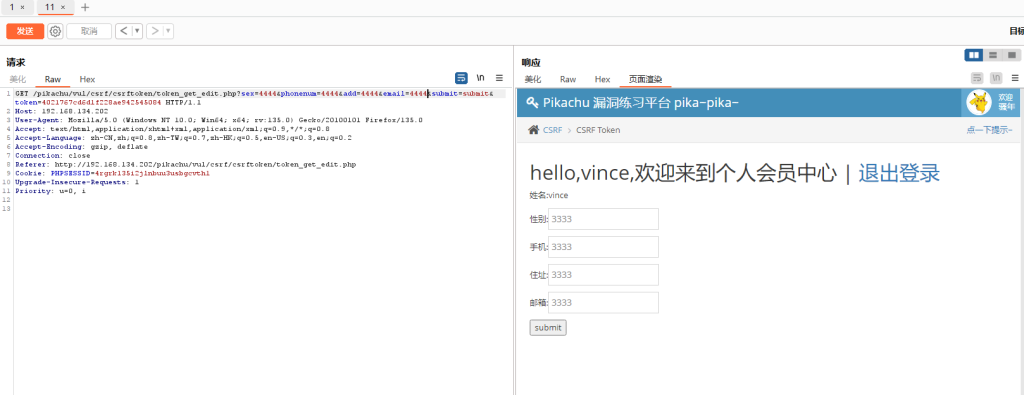Expand the history back dropdown arrow

[x=137, y=31]
